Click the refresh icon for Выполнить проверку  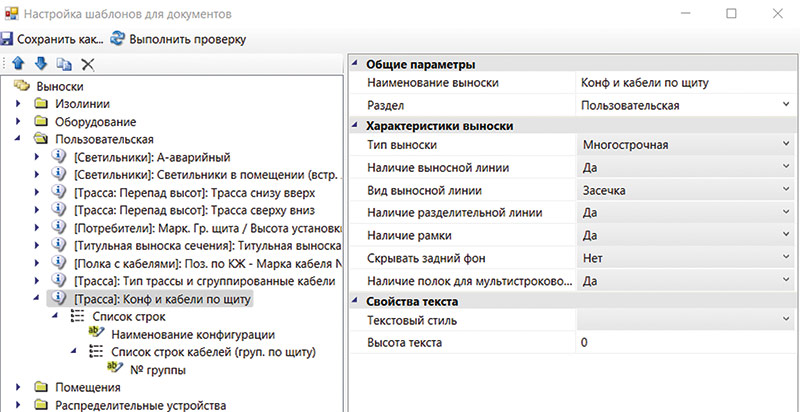tap(118, 39)
